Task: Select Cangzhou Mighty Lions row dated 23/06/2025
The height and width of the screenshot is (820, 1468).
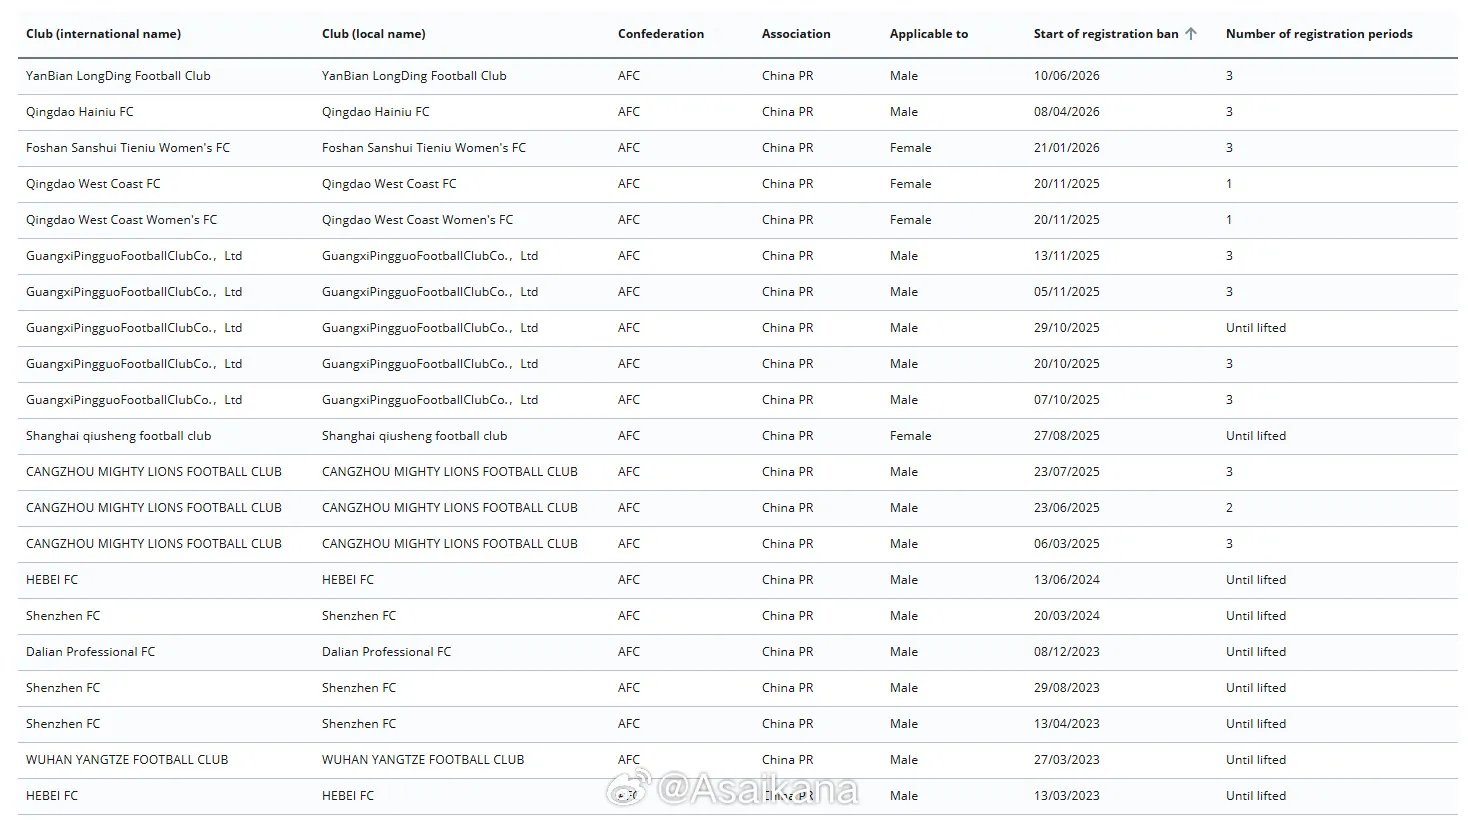Action: [x=738, y=508]
